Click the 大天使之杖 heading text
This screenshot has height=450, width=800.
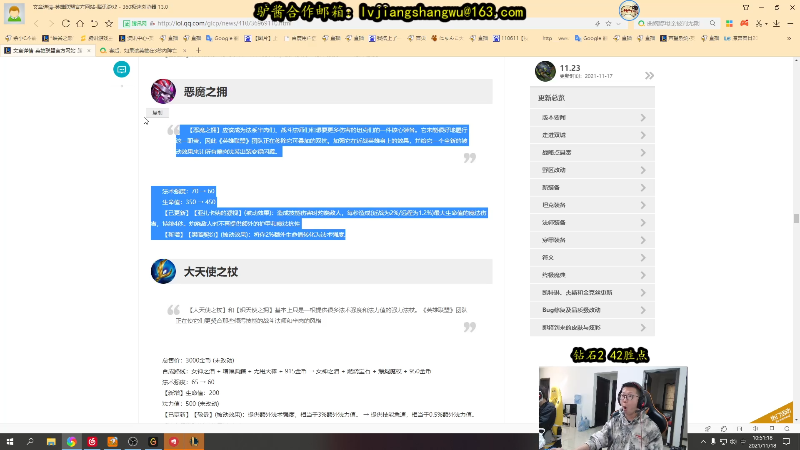pos(211,272)
